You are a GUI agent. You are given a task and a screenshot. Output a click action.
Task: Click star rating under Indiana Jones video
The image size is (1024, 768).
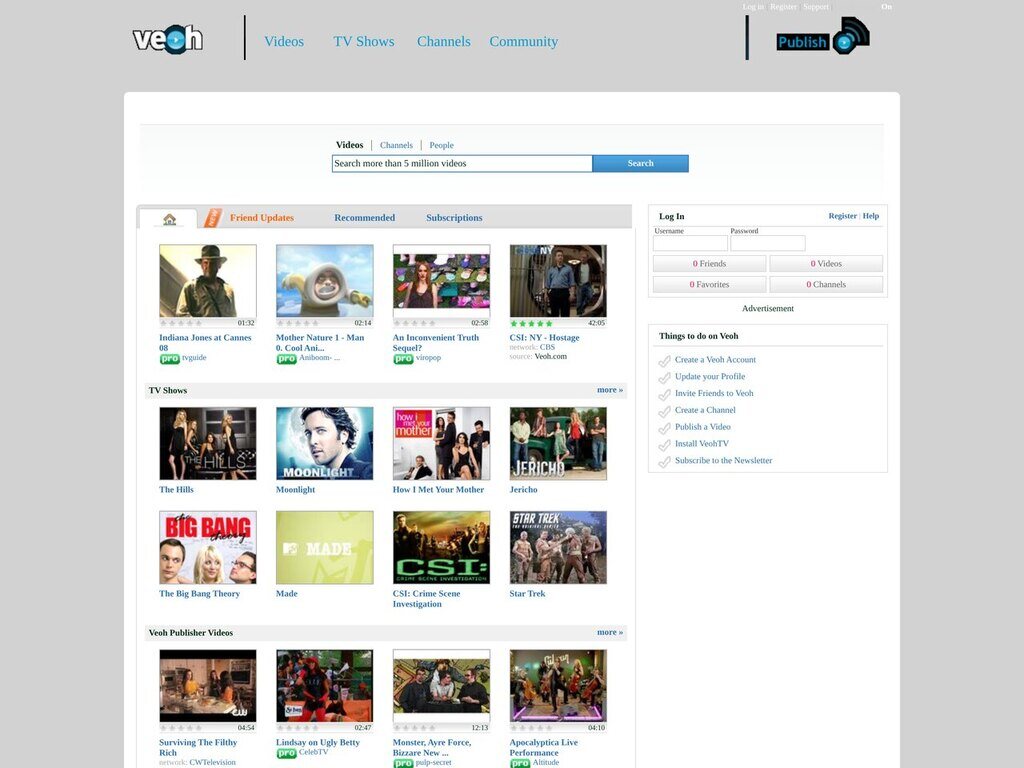tap(181, 323)
